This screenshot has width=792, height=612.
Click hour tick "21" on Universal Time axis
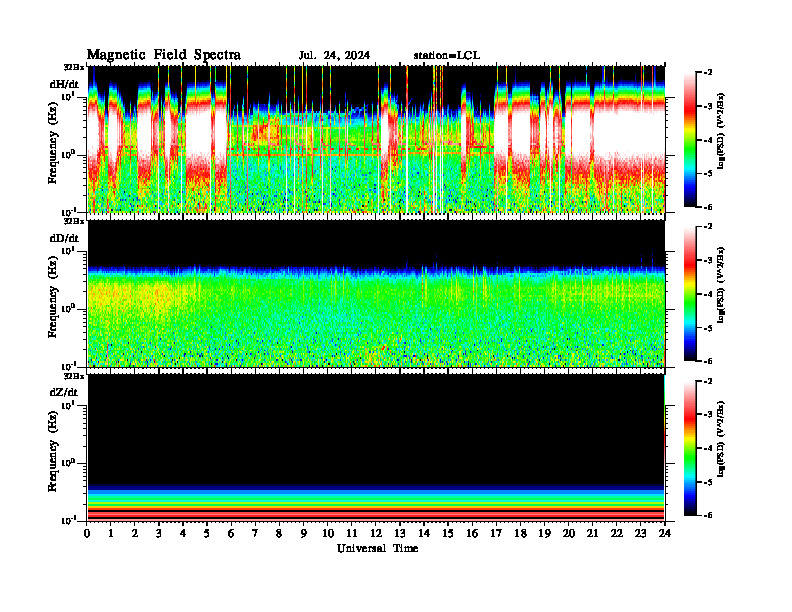point(592,533)
